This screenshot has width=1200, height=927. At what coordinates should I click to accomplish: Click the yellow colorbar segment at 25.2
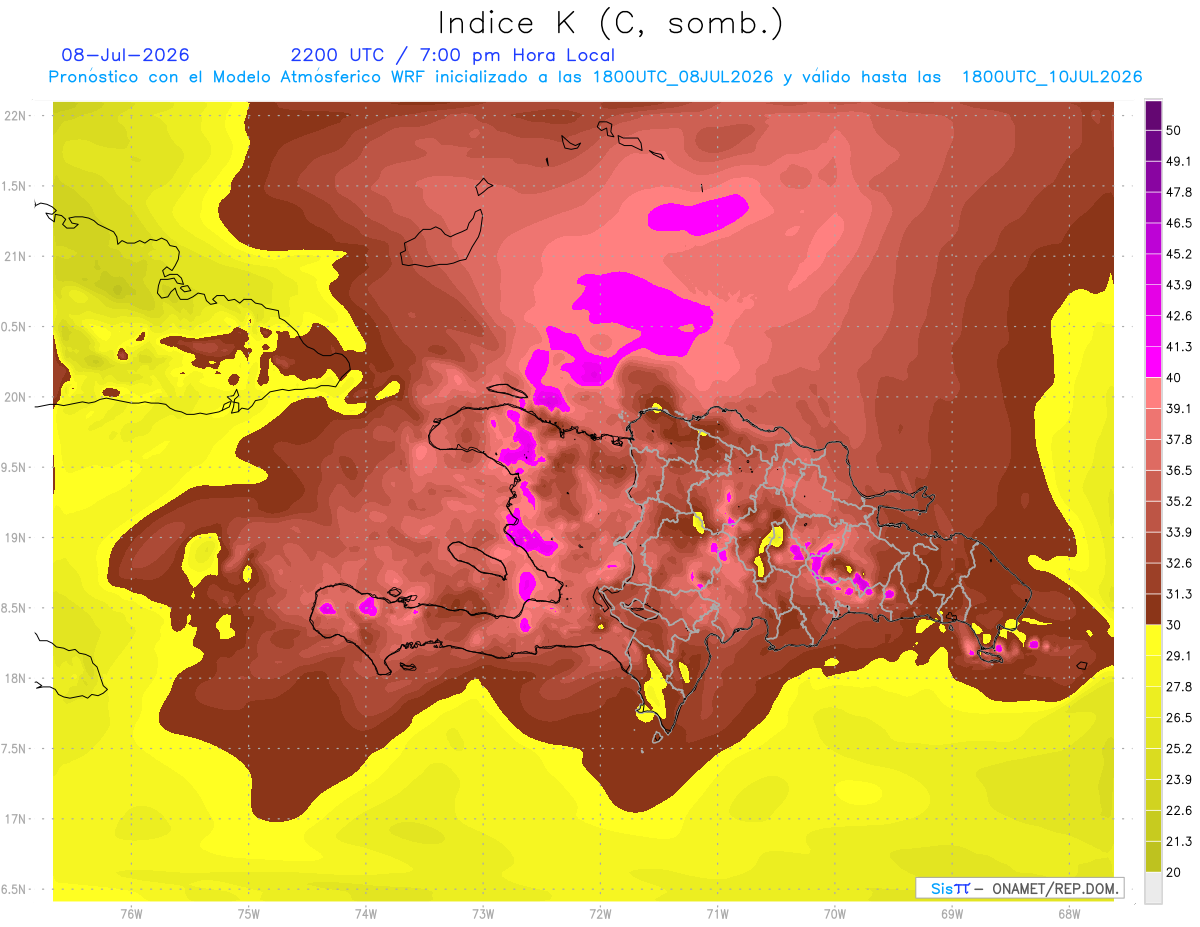pyautogui.click(x=1153, y=764)
